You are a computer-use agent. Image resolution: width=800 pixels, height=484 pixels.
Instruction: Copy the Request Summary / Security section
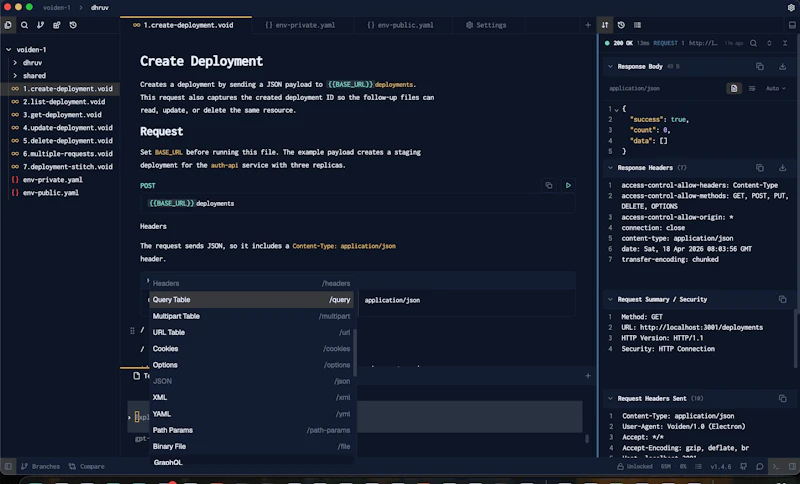coord(782,299)
